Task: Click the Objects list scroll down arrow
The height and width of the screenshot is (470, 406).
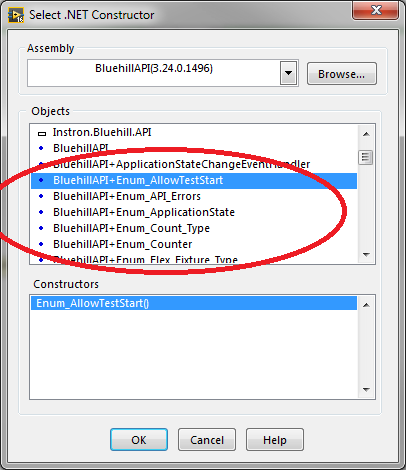Action: 366,255
